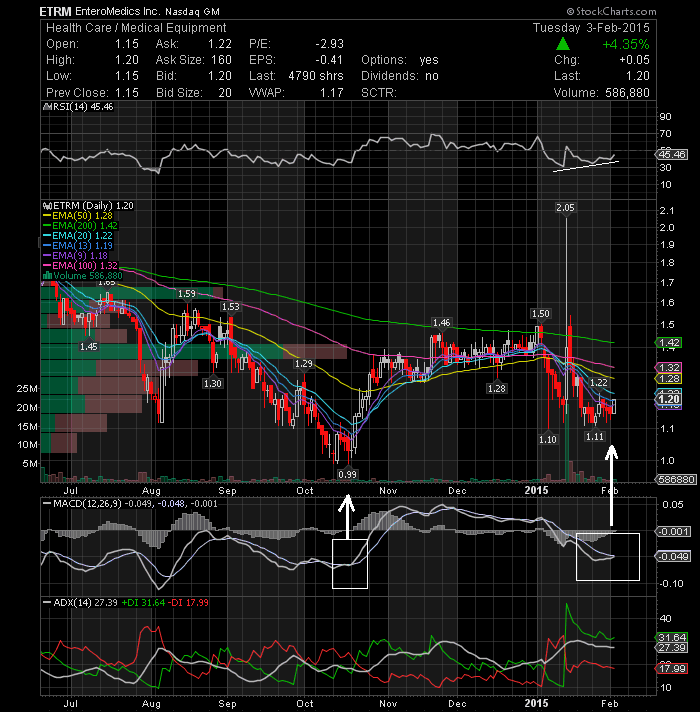Click the RSI(14) indicator legend icon
The width and height of the screenshot is (700, 712).
tap(47, 107)
